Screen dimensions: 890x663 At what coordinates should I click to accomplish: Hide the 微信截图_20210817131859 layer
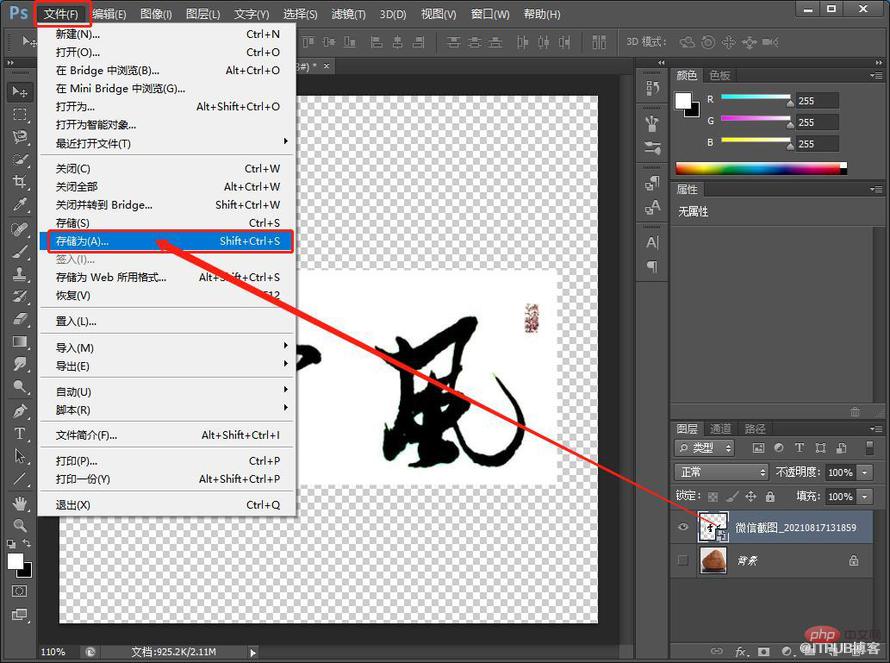tap(683, 527)
